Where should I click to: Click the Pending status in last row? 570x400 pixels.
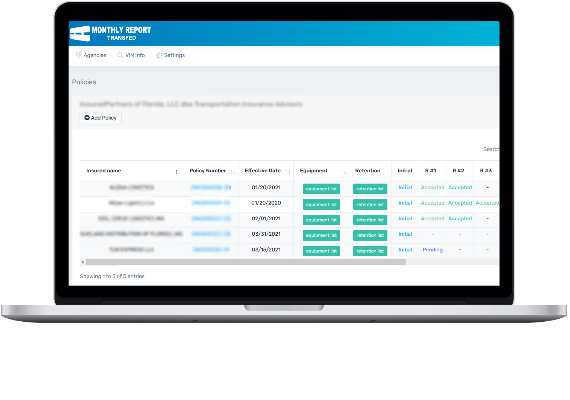(433, 250)
